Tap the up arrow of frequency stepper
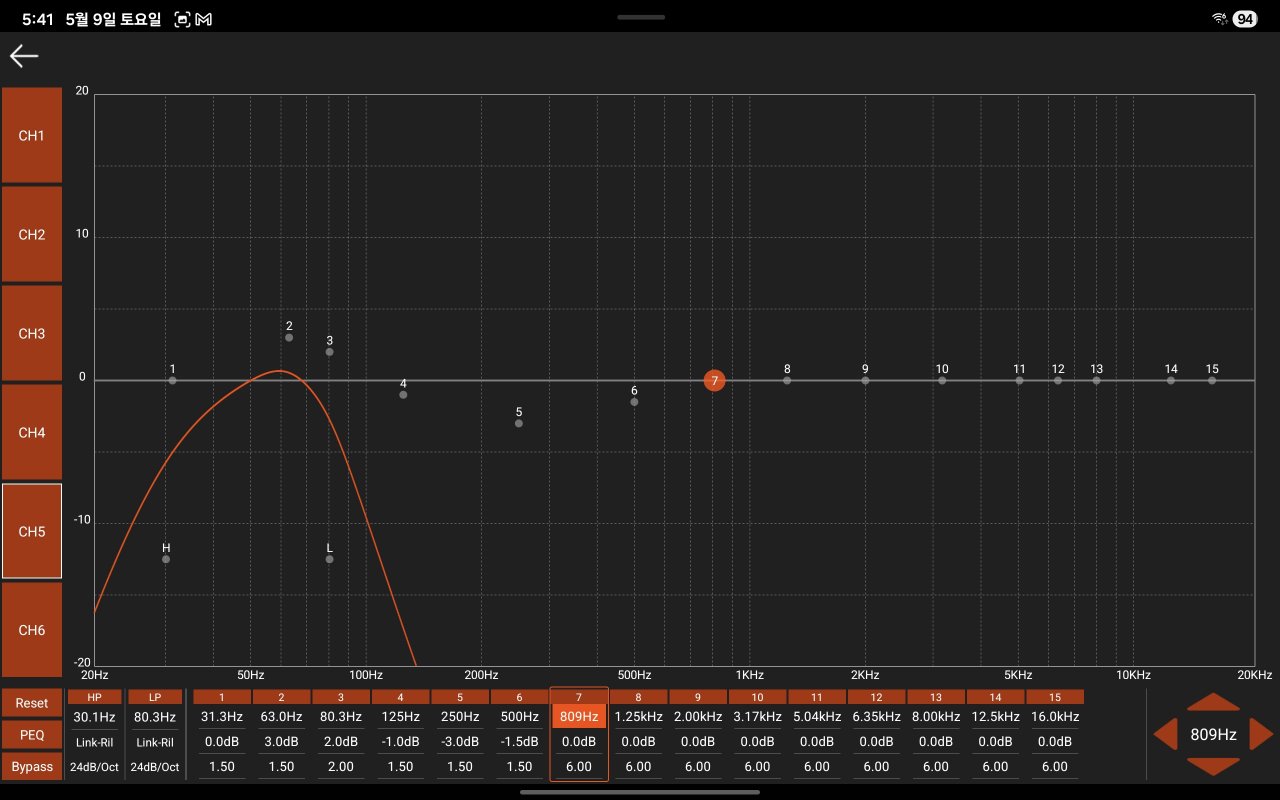This screenshot has height=800, width=1280. tap(1213, 702)
